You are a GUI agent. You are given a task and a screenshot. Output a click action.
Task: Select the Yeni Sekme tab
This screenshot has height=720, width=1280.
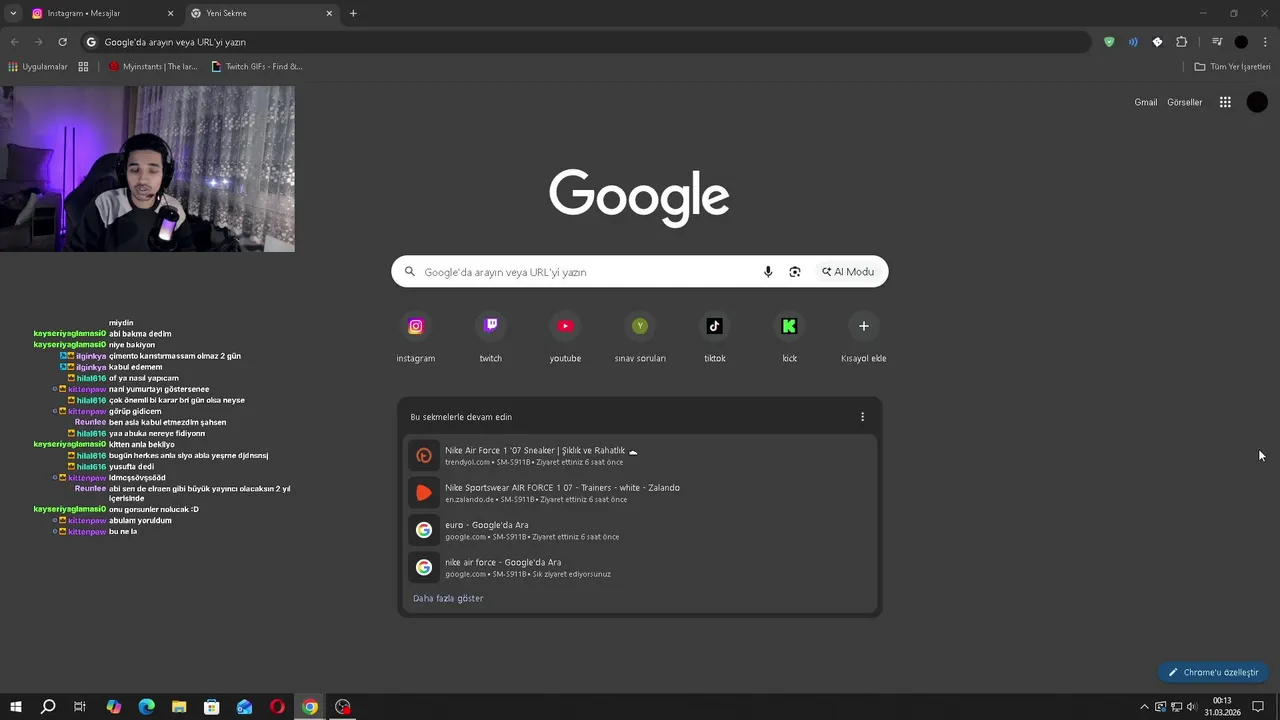[x=262, y=13]
